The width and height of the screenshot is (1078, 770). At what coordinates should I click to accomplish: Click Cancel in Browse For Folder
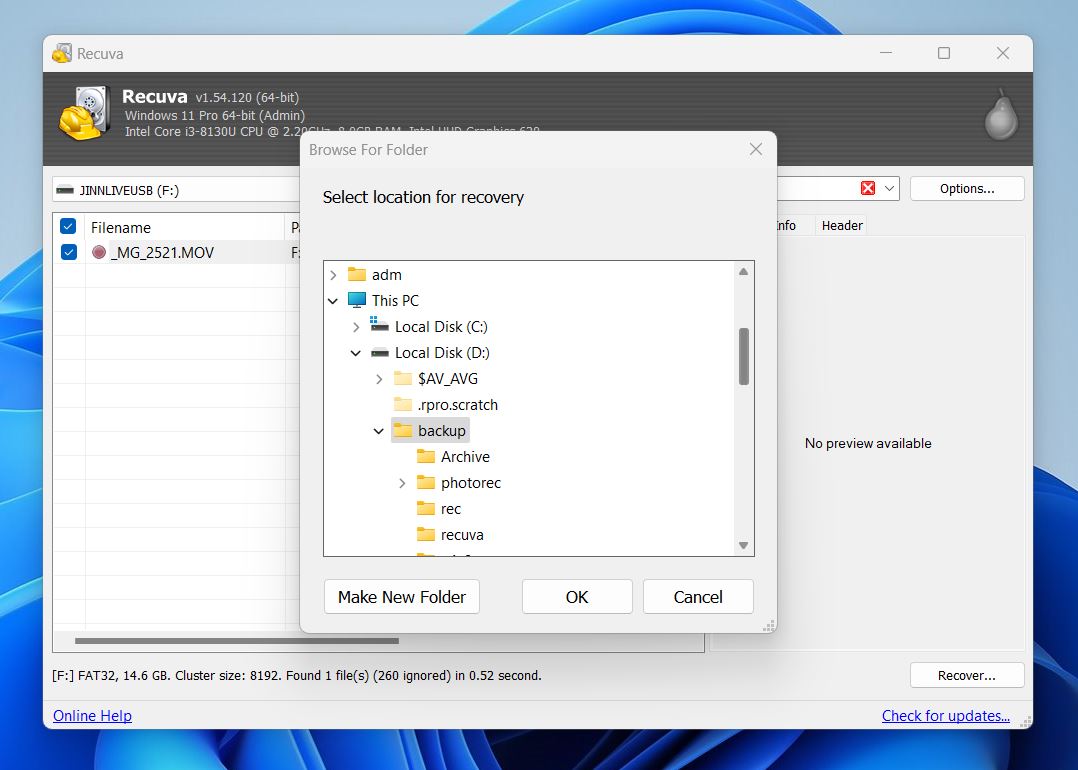point(698,597)
